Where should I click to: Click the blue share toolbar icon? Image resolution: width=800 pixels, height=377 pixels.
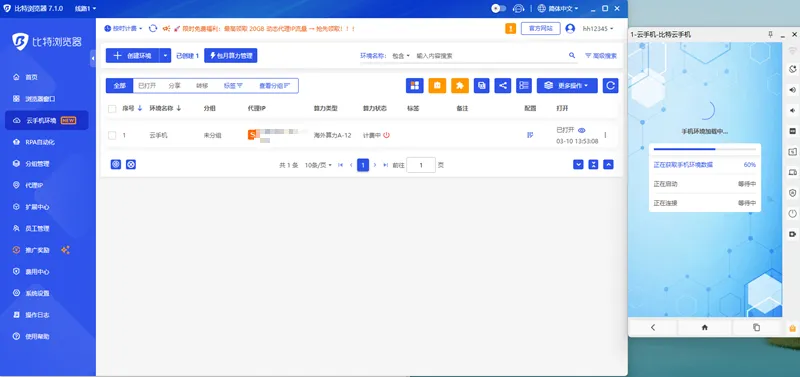[503, 86]
